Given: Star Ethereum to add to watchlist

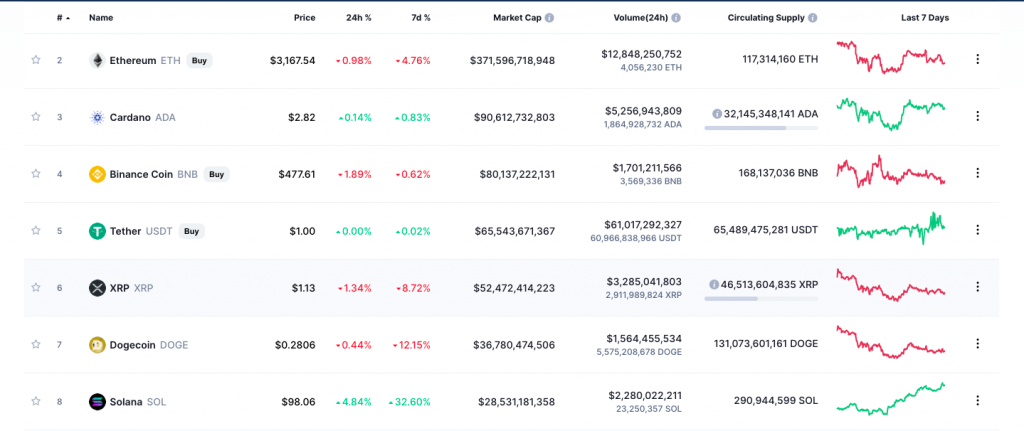Looking at the screenshot, I should point(36,60).
